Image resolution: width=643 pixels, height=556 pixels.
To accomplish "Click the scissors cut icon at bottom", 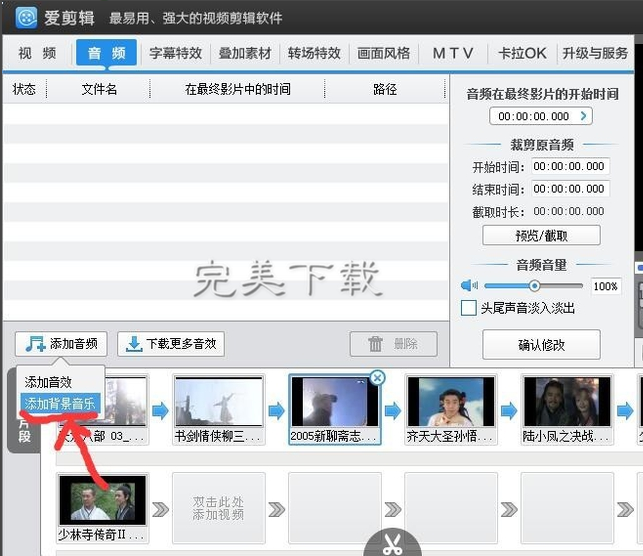I will point(392,544).
